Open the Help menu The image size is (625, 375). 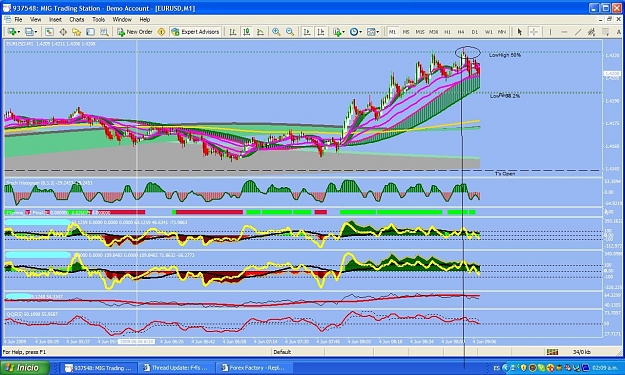pyautogui.click(x=145, y=20)
